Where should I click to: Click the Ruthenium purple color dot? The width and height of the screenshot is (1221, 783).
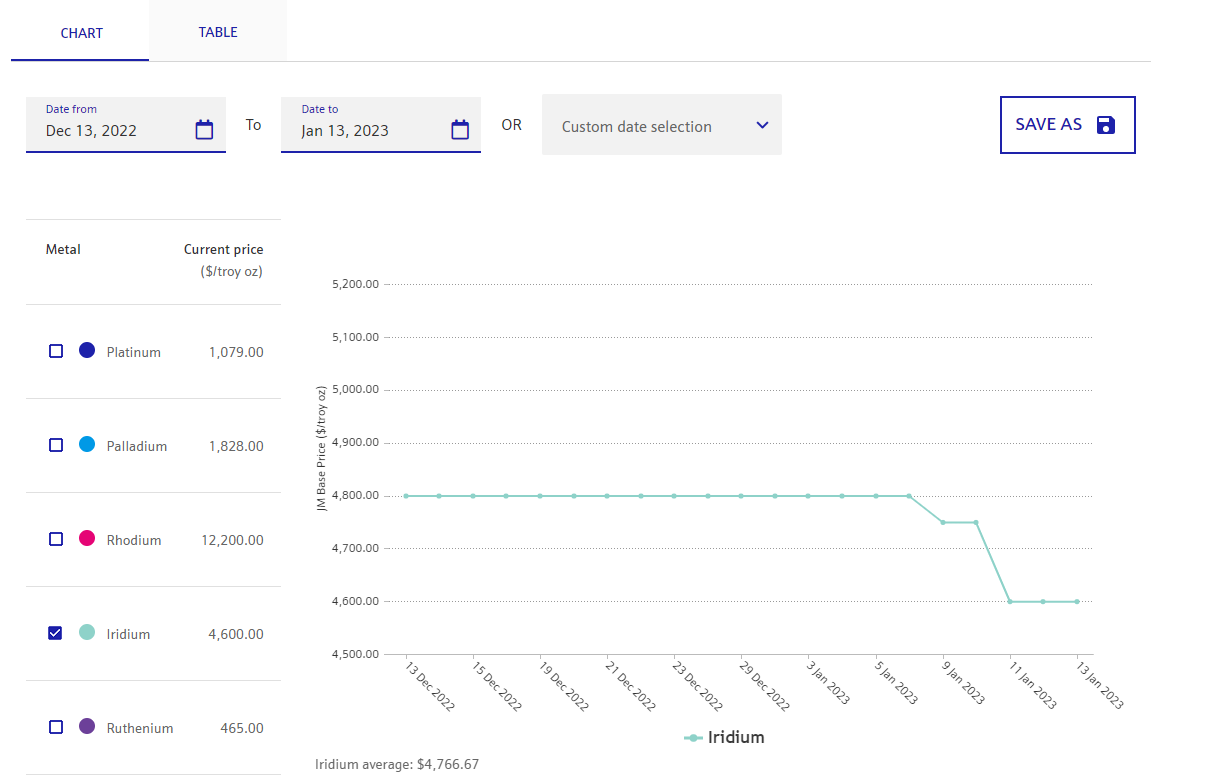coord(87,727)
